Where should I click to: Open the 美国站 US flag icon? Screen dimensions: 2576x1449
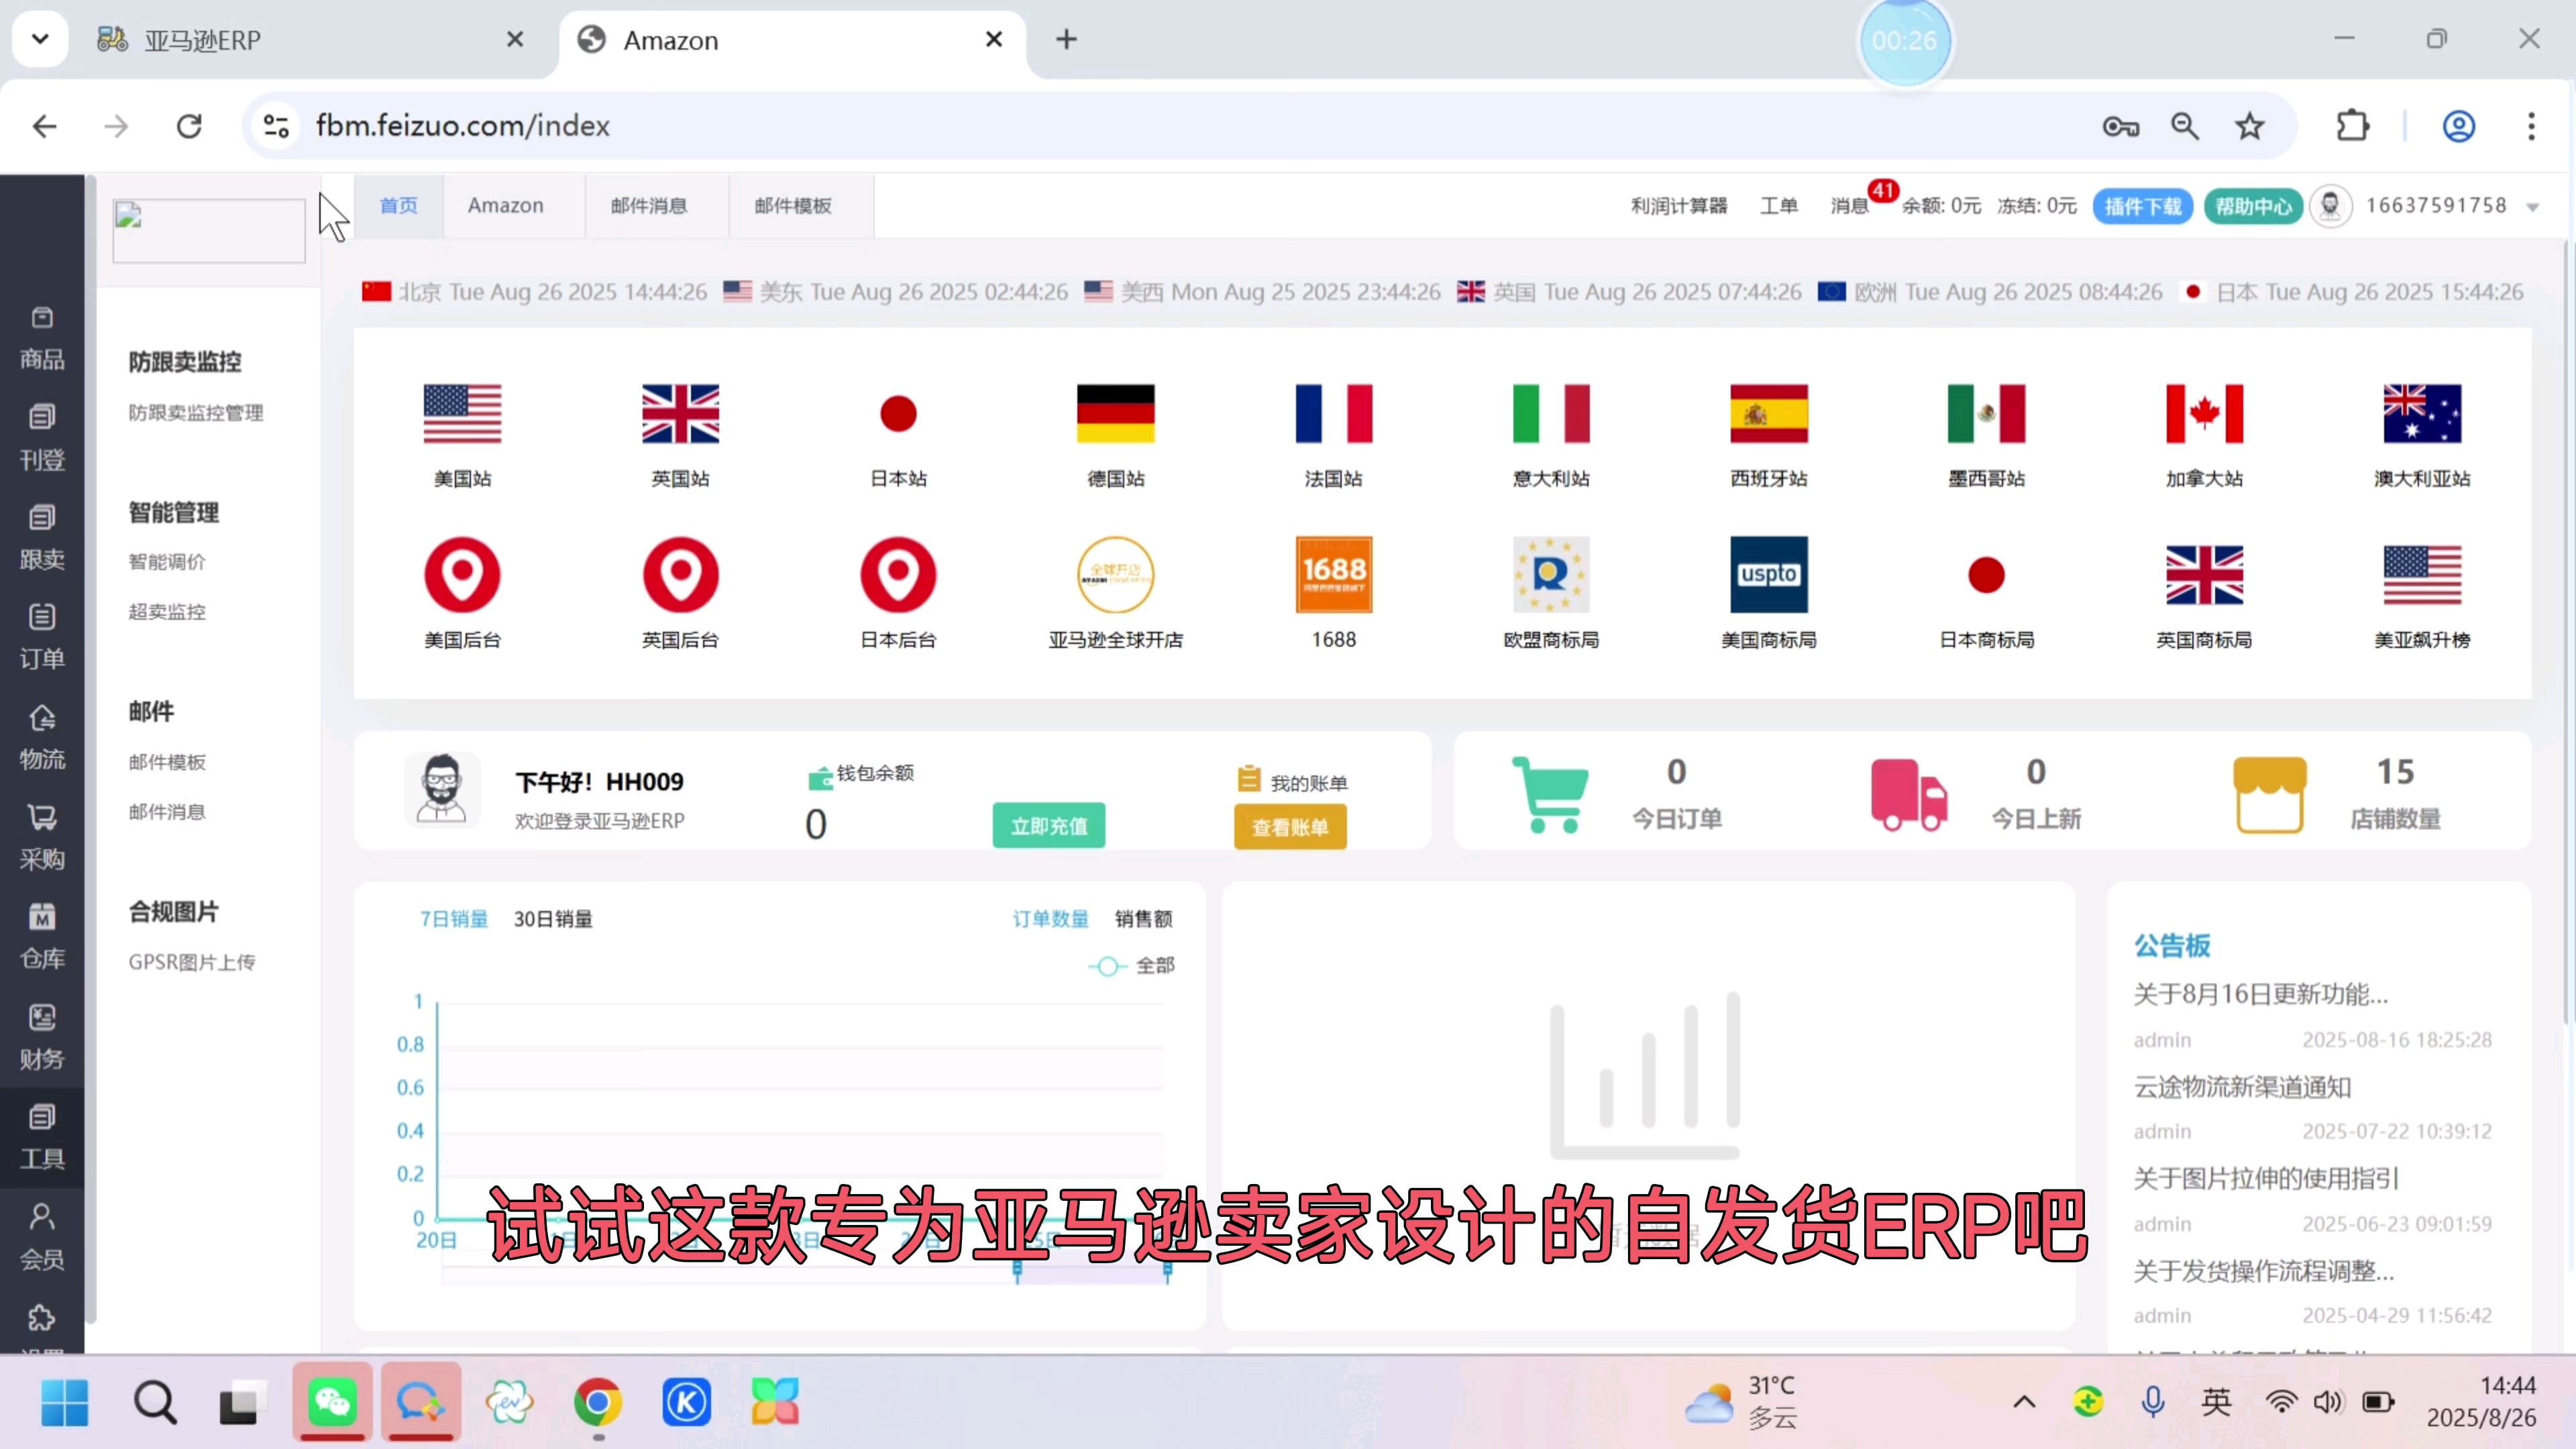point(462,413)
